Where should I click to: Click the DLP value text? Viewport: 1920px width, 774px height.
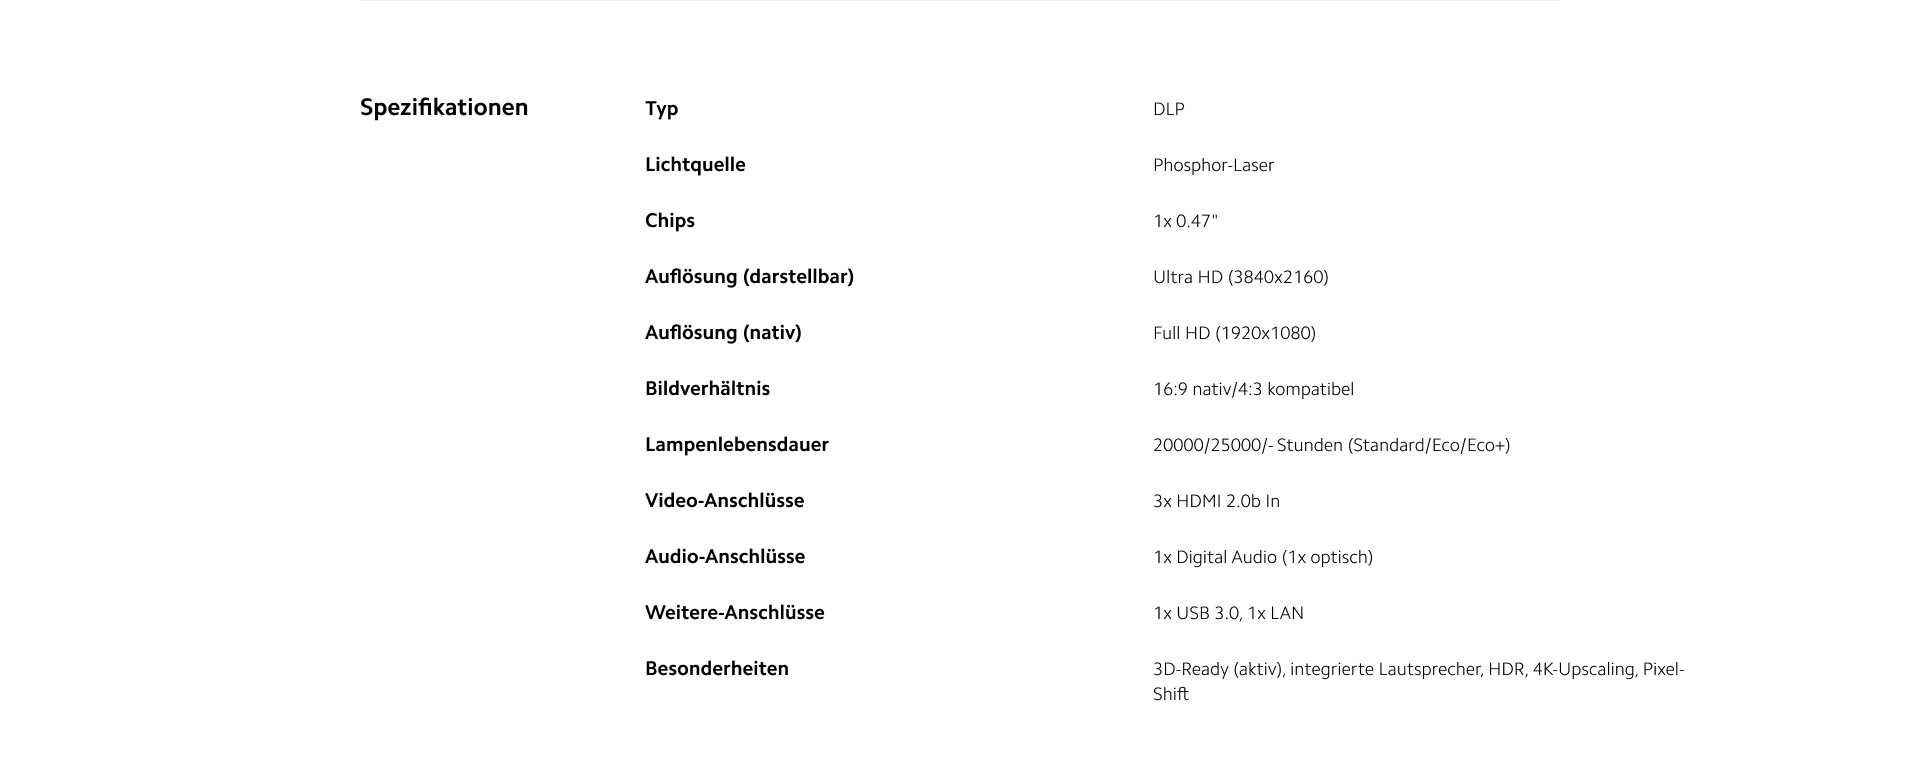click(x=1168, y=109)
